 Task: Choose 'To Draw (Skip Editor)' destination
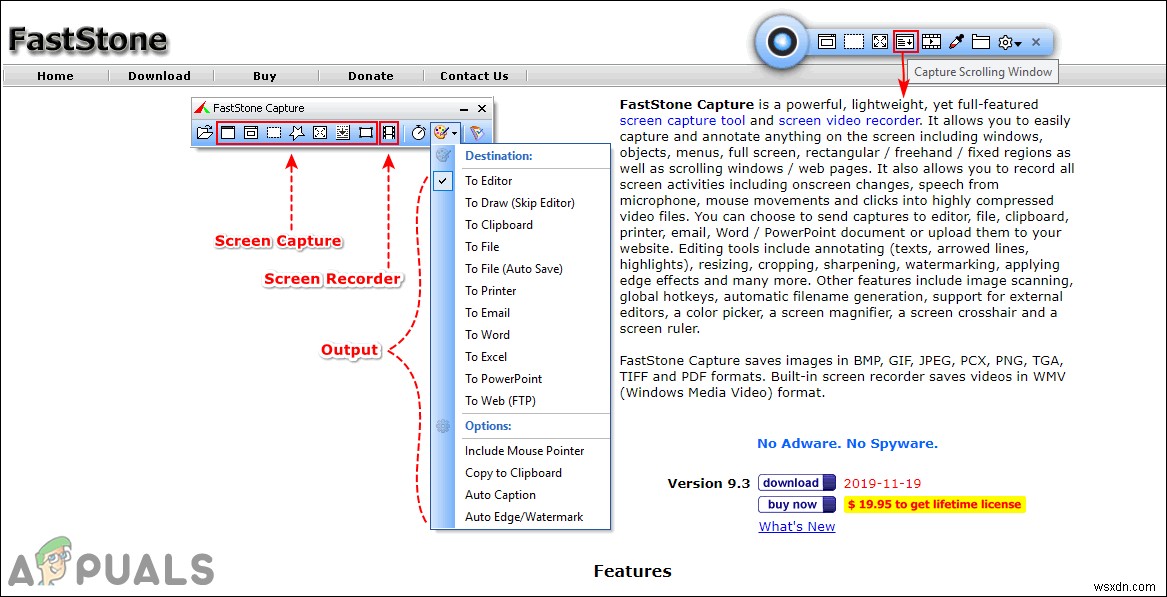tap(520, 202)
